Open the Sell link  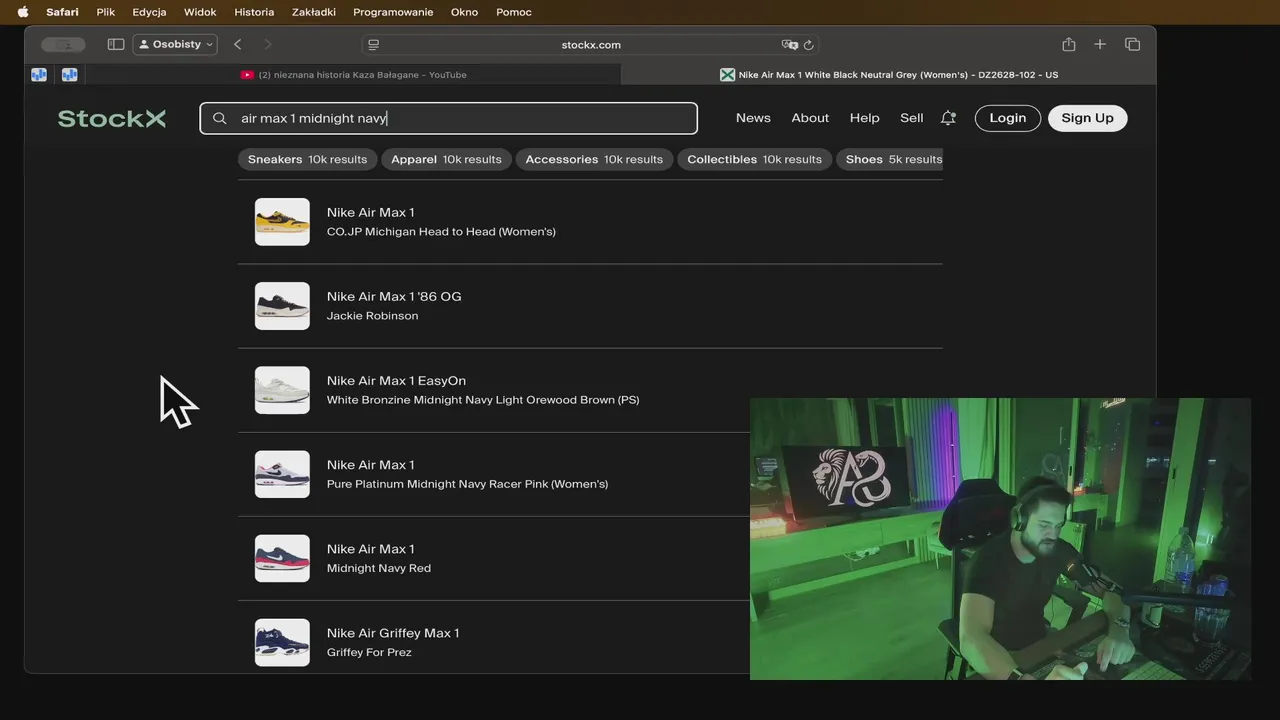click(911, 118)
